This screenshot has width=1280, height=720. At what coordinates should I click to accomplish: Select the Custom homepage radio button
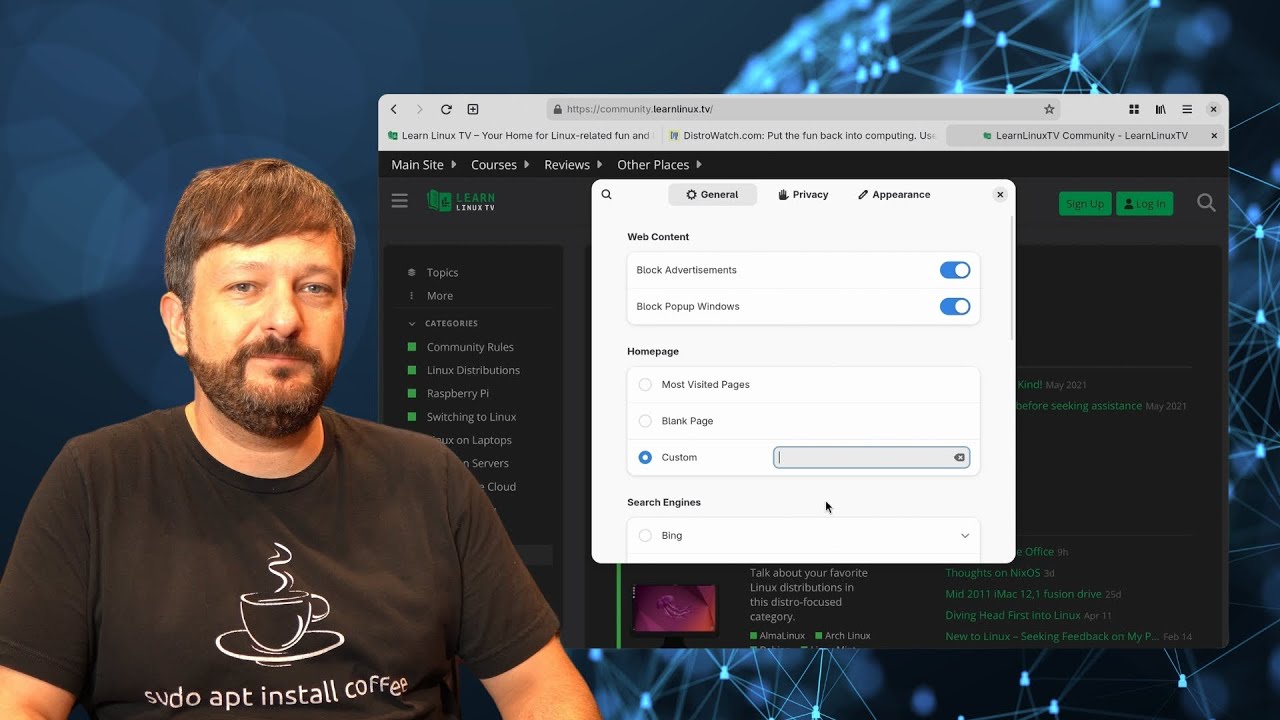[645, 457]
